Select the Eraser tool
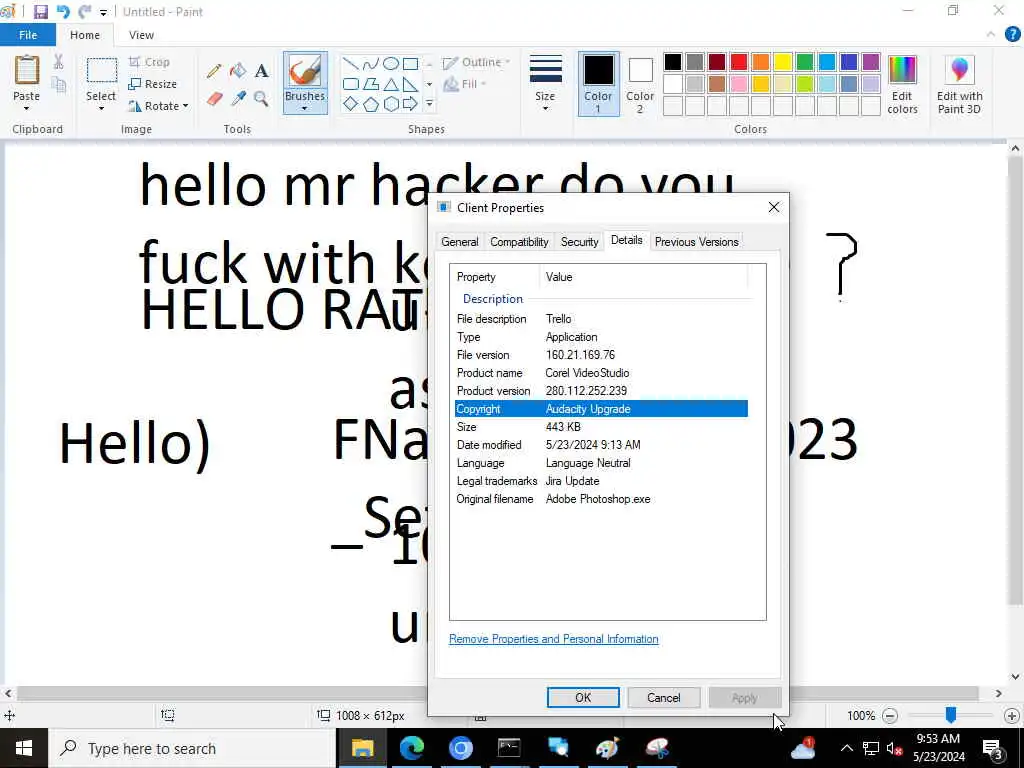The height and width of the screenshot is (768, 1024). pos(214,99)
